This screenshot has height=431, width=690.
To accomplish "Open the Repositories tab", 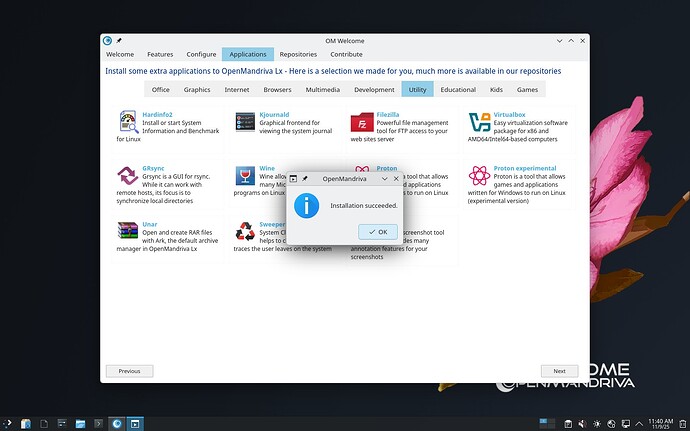I will [298, 54].
